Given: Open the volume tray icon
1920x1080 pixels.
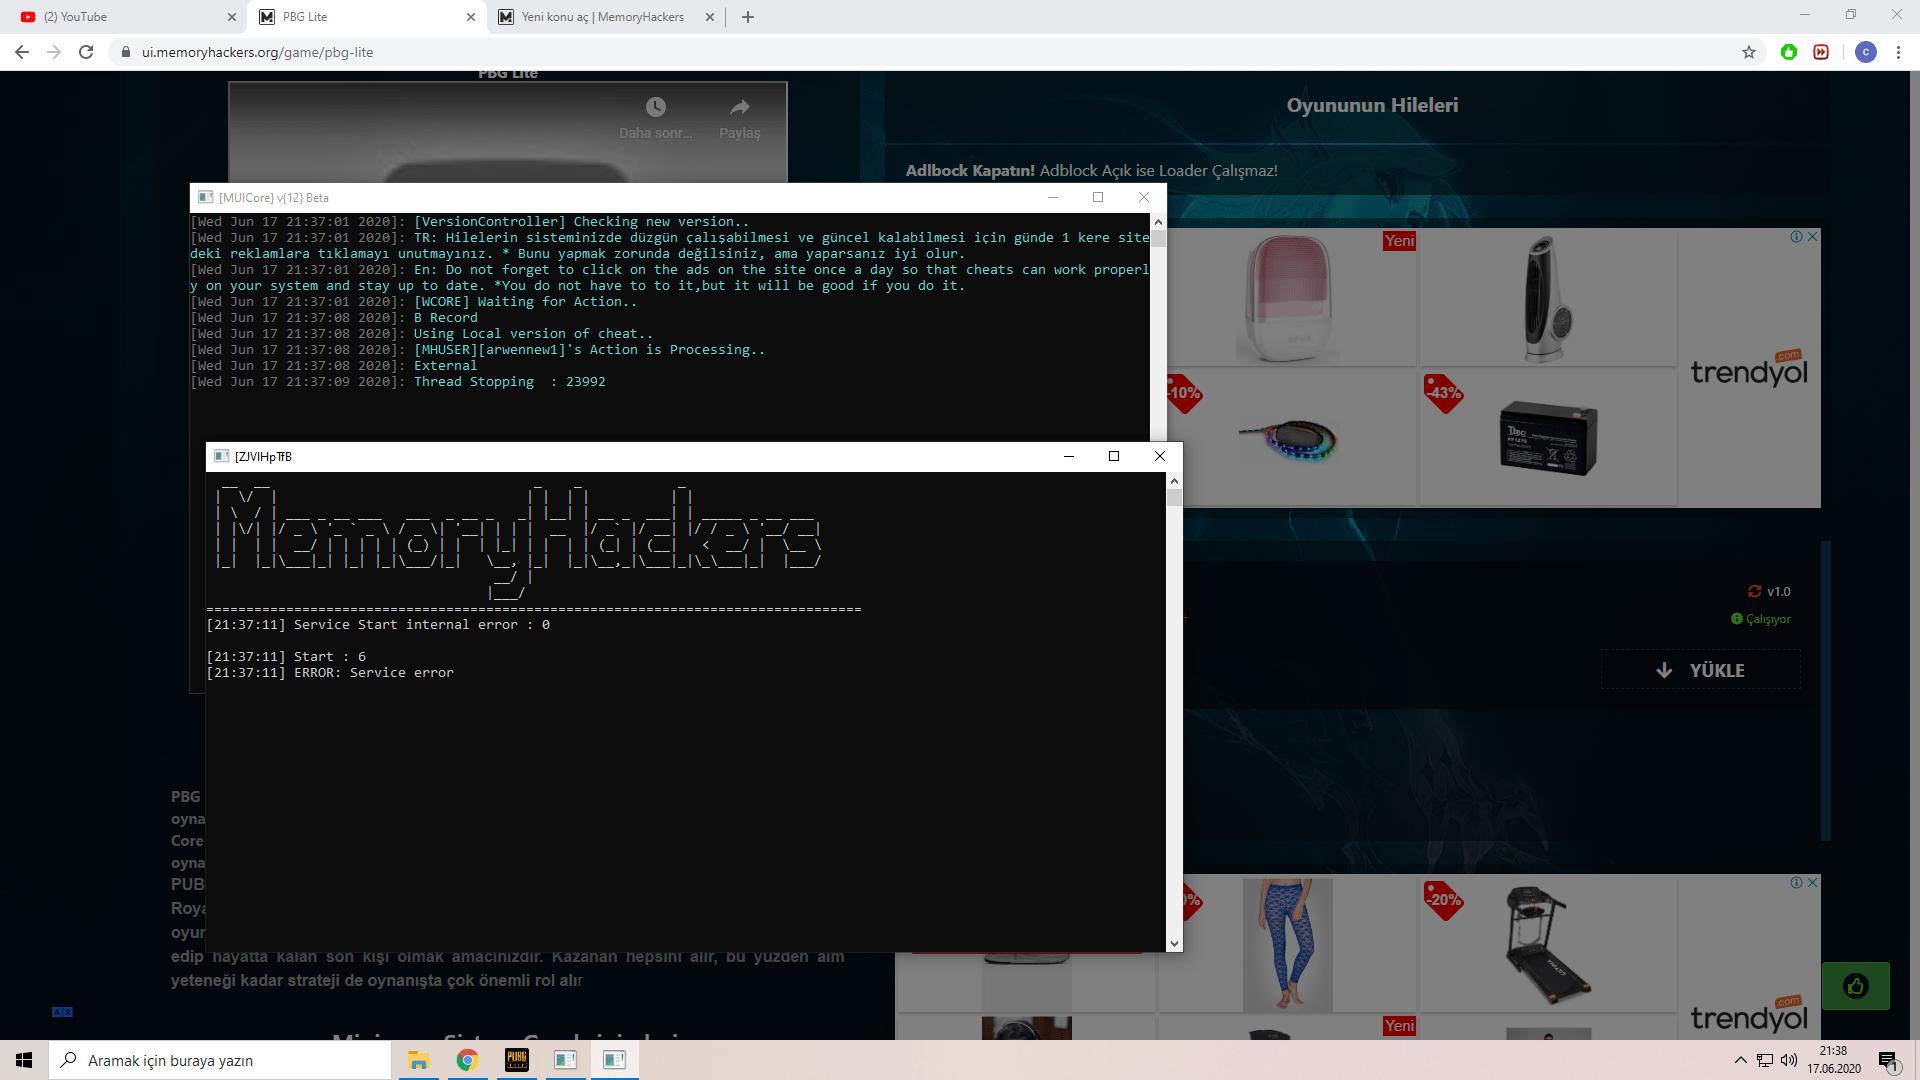Looking at the screenshot, I should 1789,1060.
